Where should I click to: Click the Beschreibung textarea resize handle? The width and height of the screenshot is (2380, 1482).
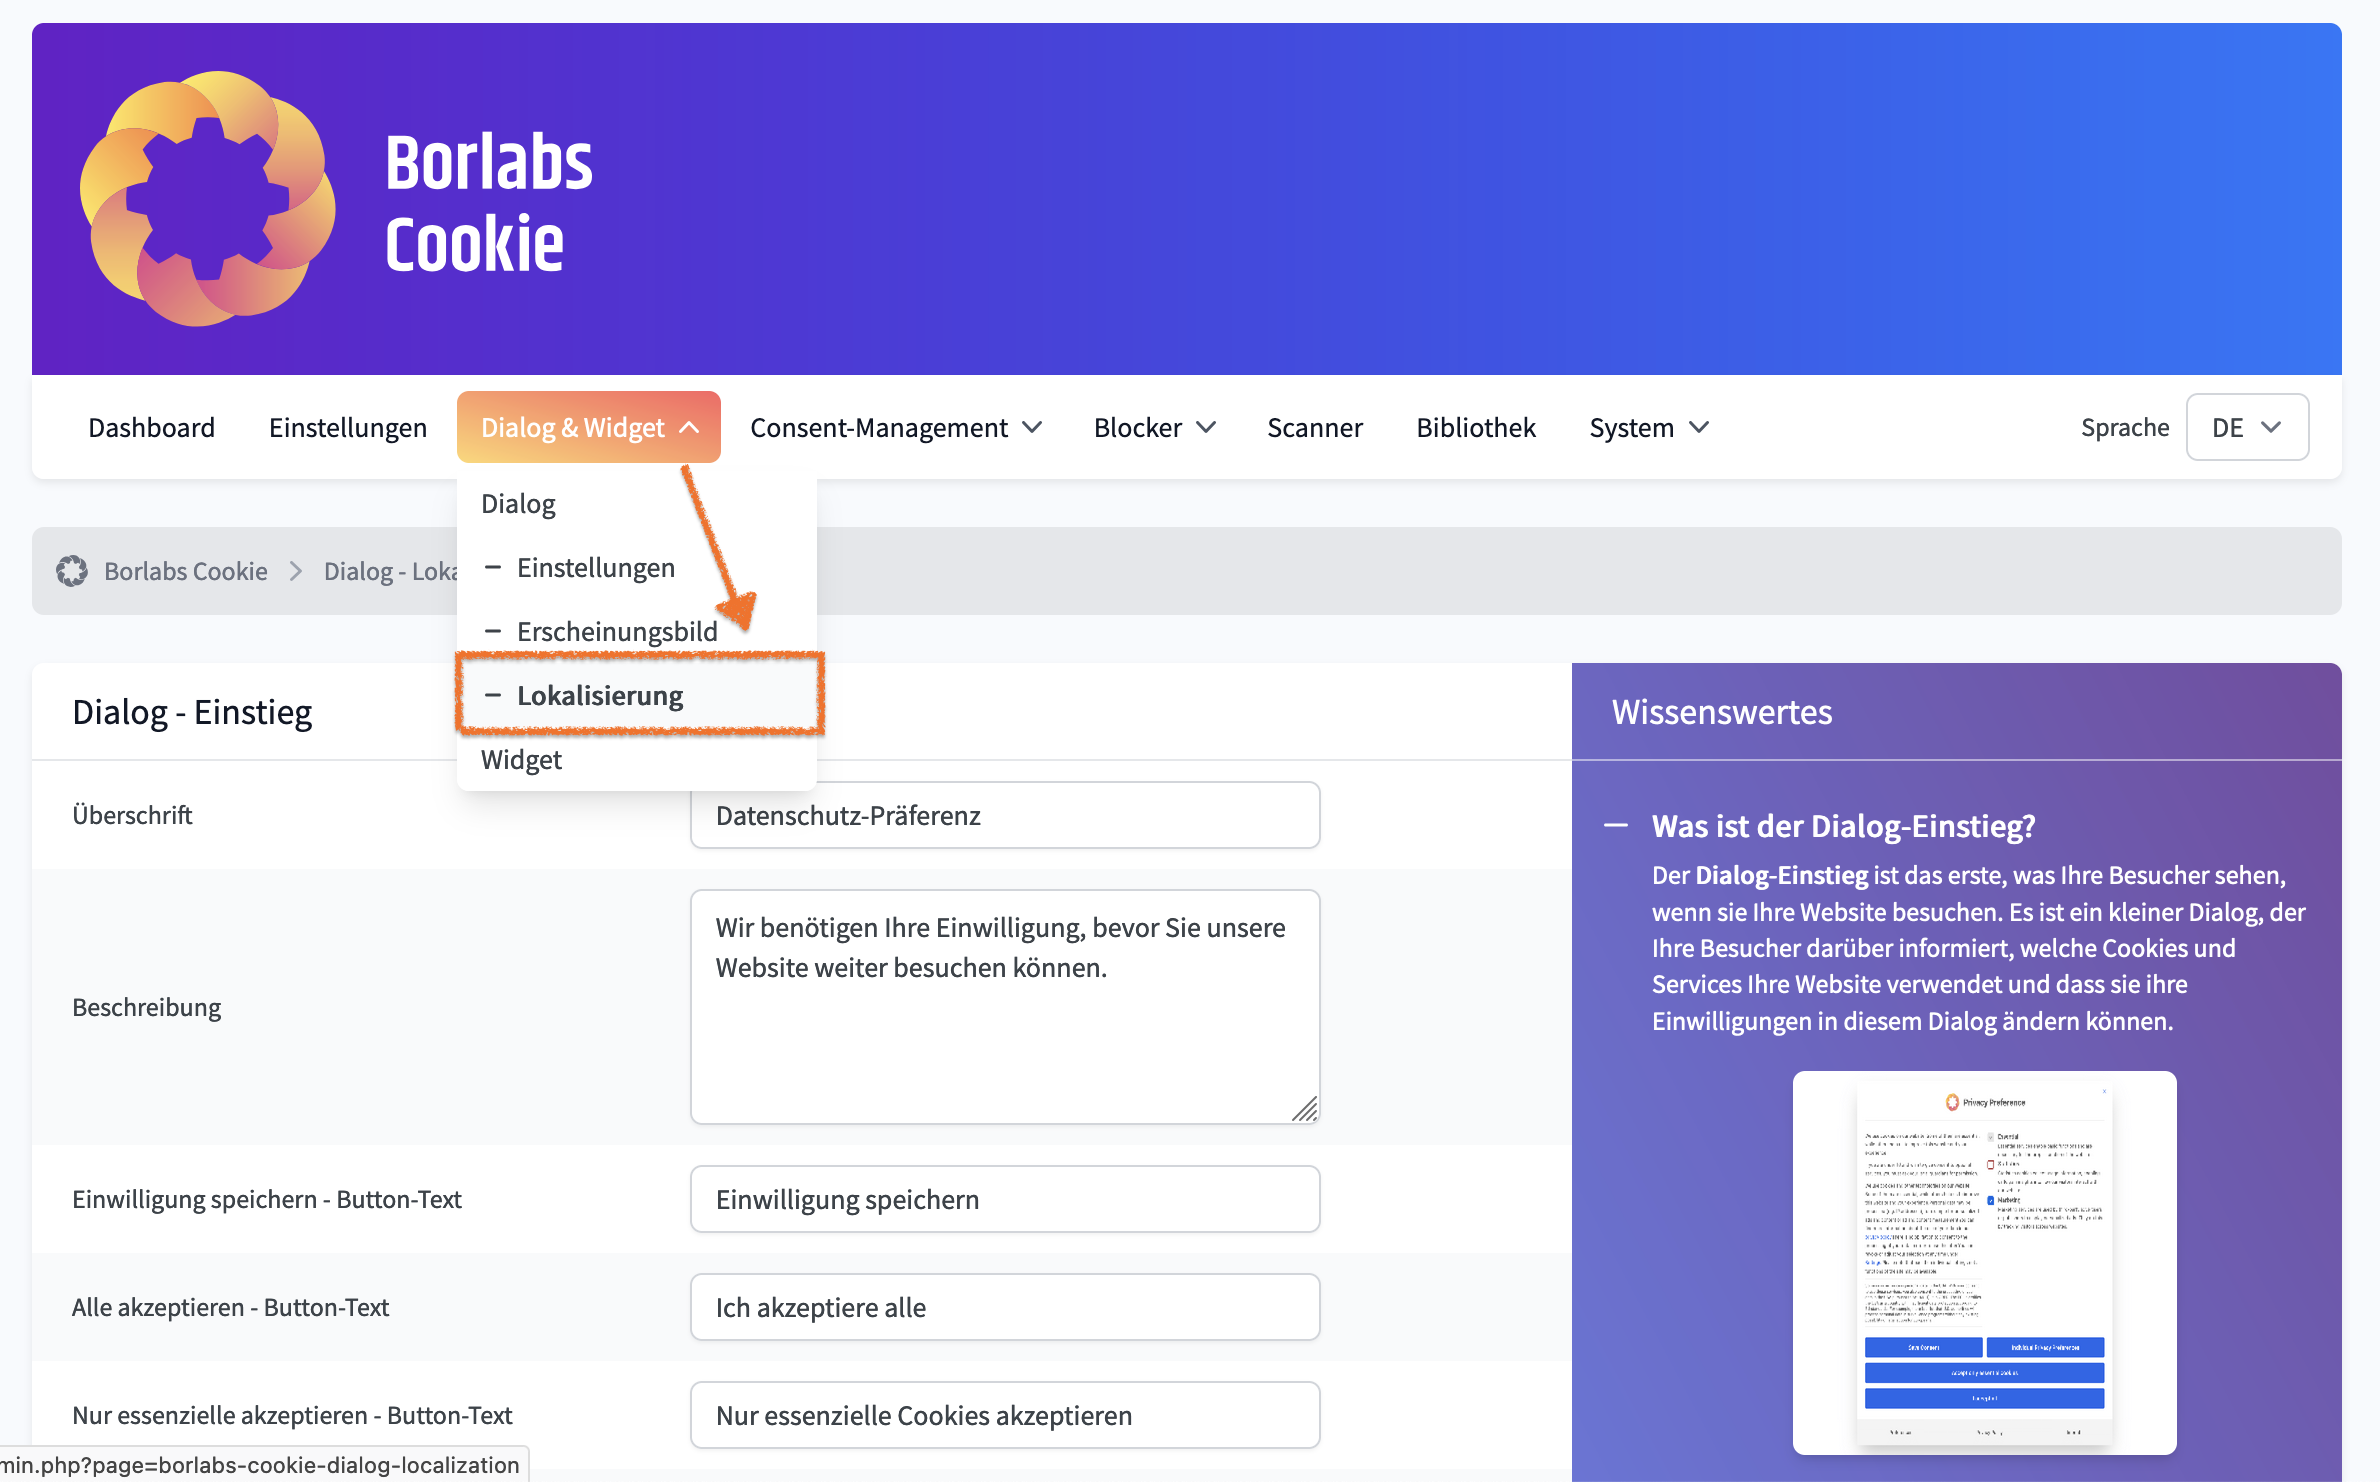tap(1305, 1109)
